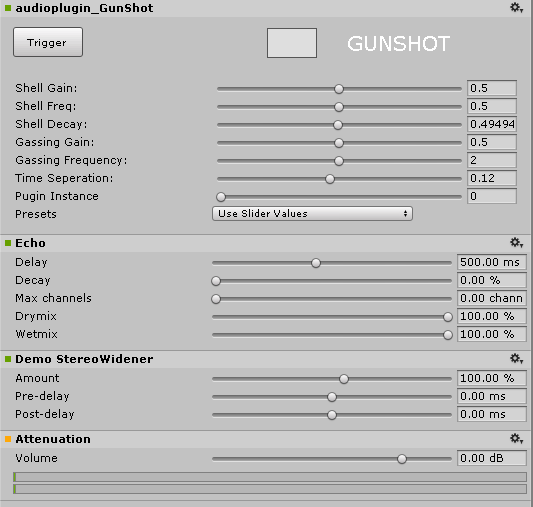533x507 pixels.
Task: Toggle green bypass square of audioplugin_GunShot
Action: tap(8, 8)
